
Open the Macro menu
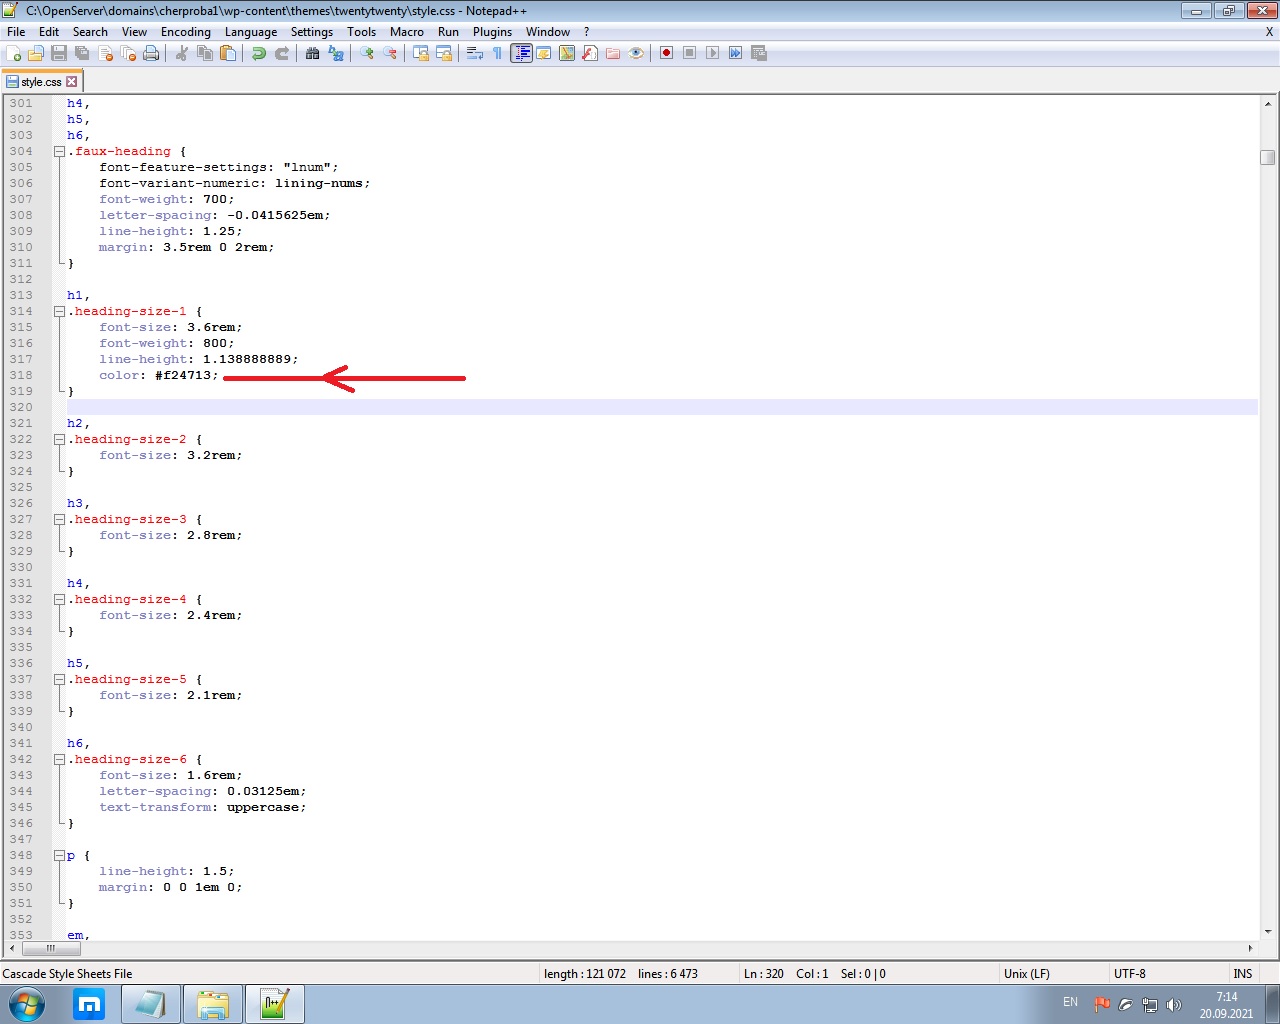point(407,32)
